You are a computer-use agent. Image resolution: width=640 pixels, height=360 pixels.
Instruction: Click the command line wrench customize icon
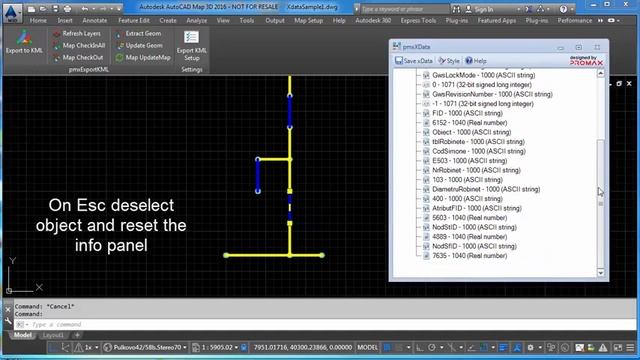(x=8, y=322)
